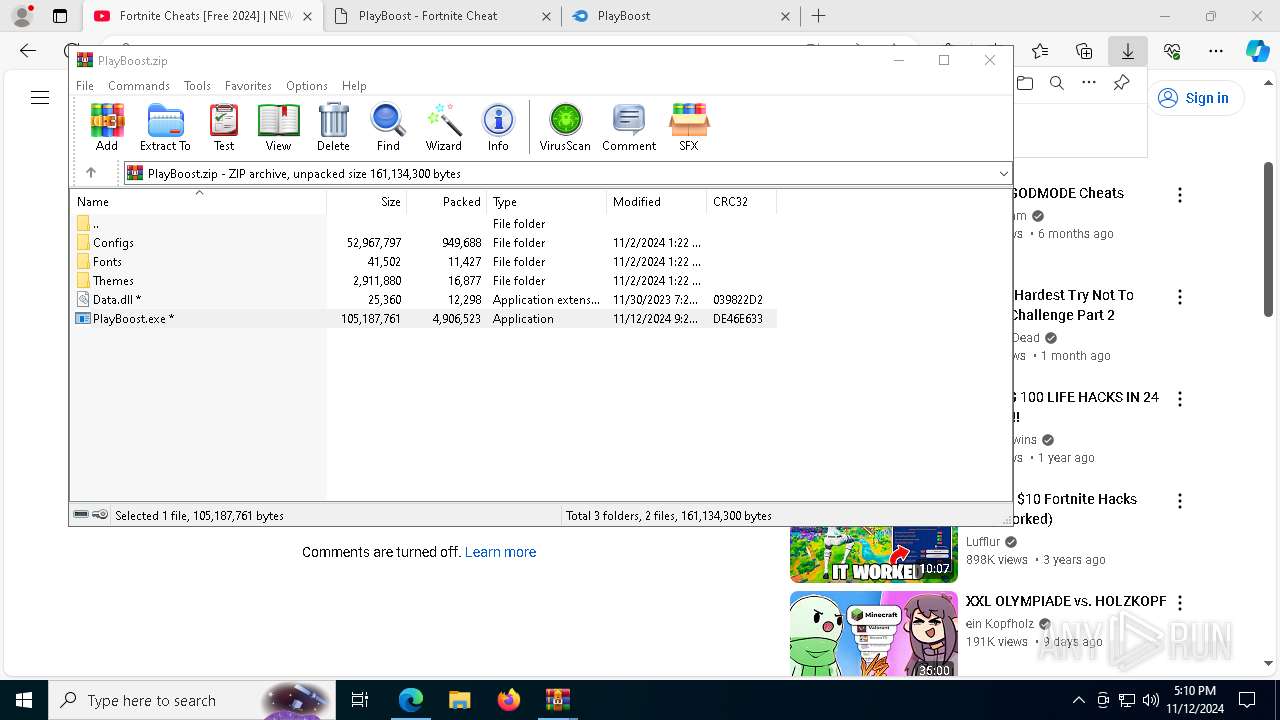The height and width of the screenshot is (720, 1280).
Task: Go up one folder level arrow
Action: click(x=90, y=173)
